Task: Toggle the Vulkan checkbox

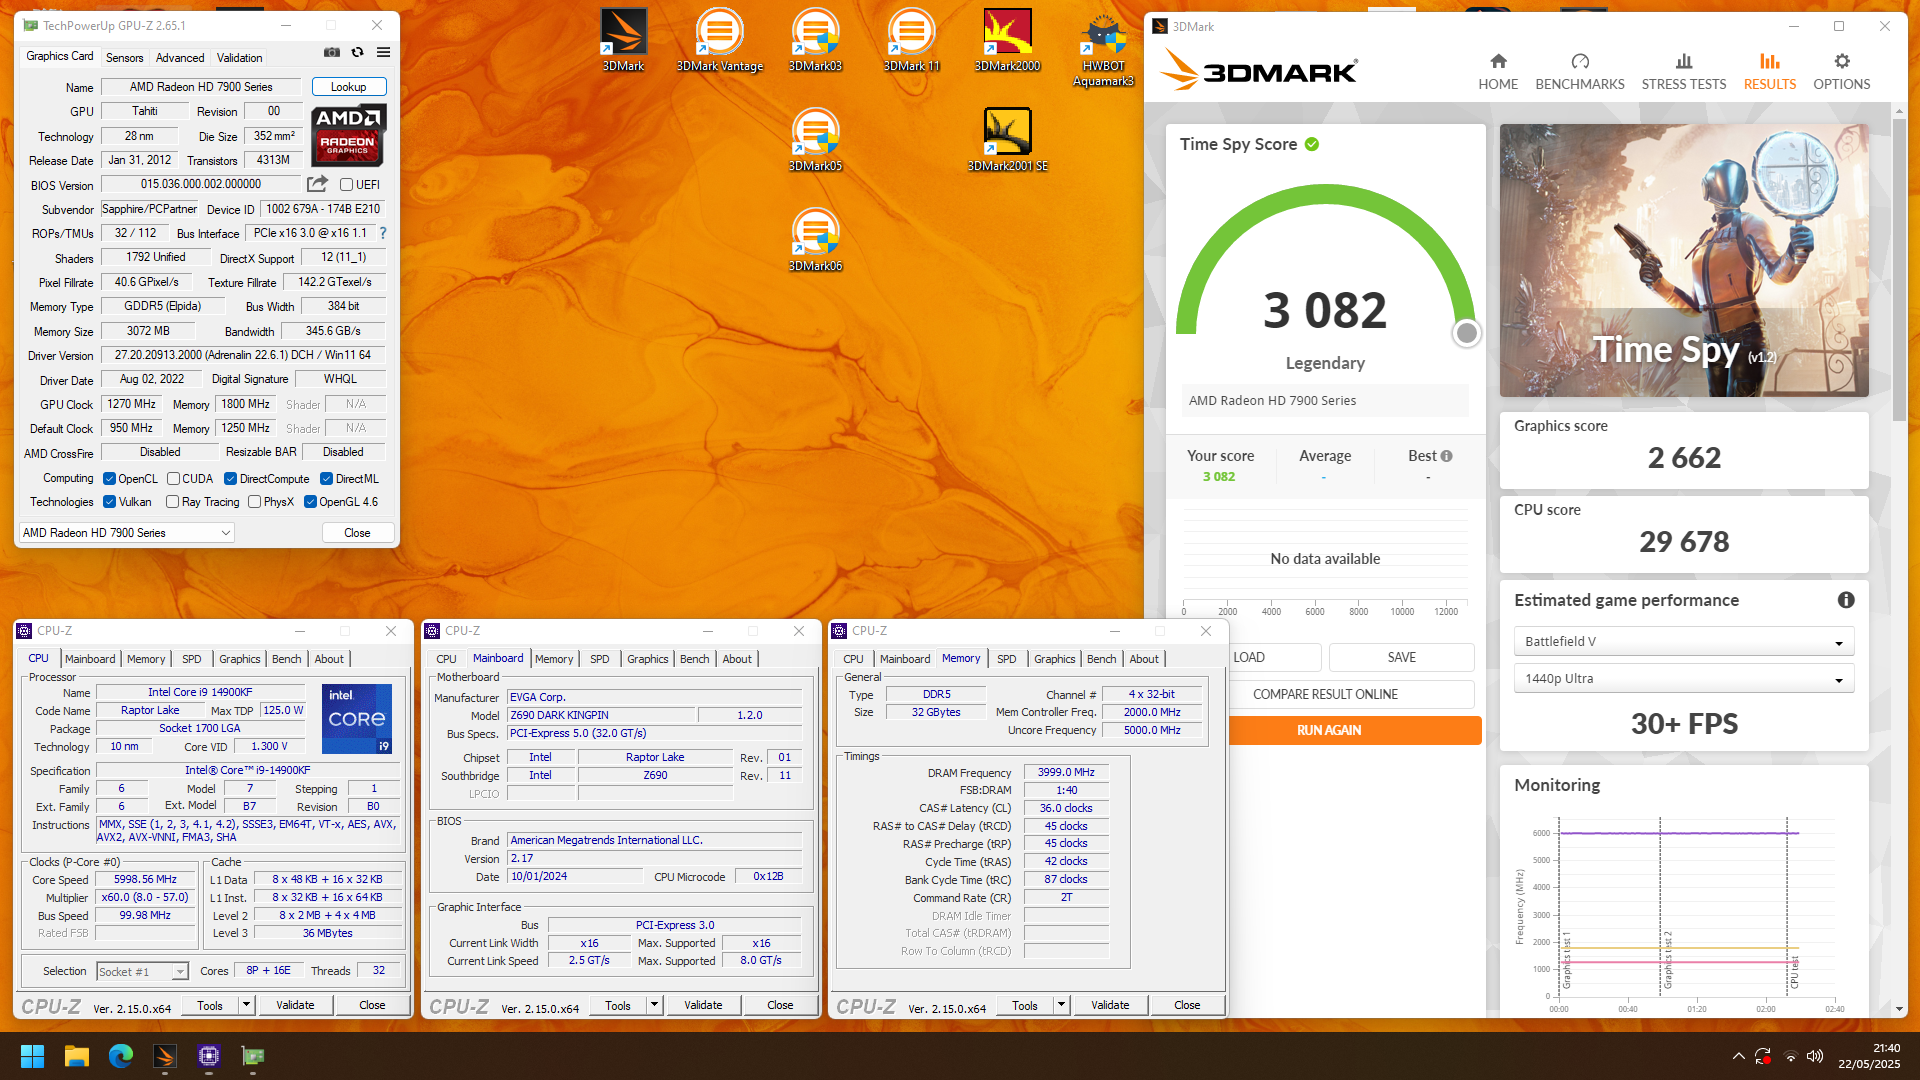Action: click(110, 502)
